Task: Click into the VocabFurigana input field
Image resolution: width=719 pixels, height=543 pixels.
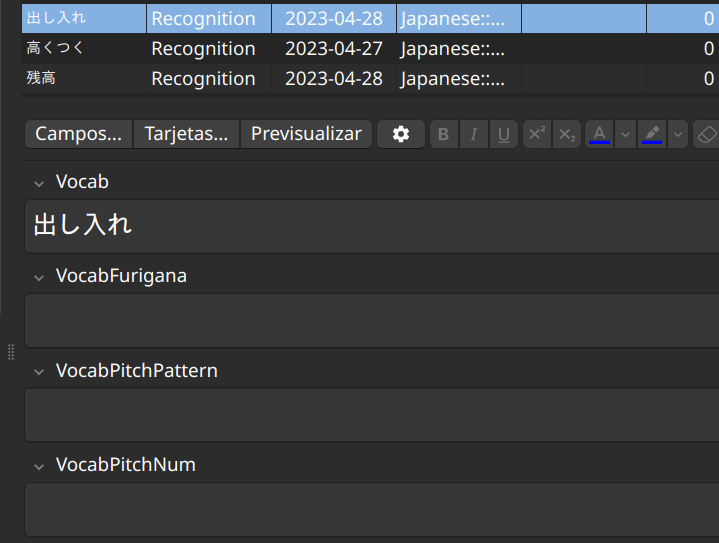Action: [370, 320]
